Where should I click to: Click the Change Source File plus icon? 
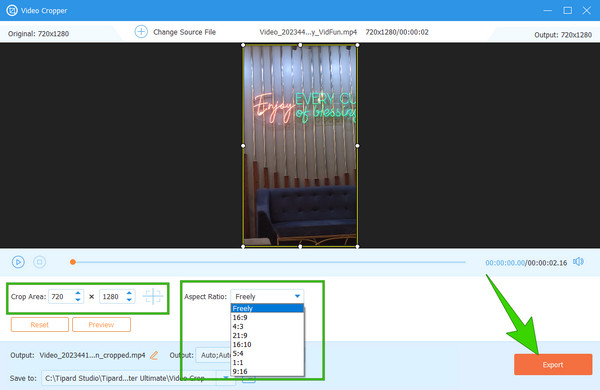[x=141, y=32]
